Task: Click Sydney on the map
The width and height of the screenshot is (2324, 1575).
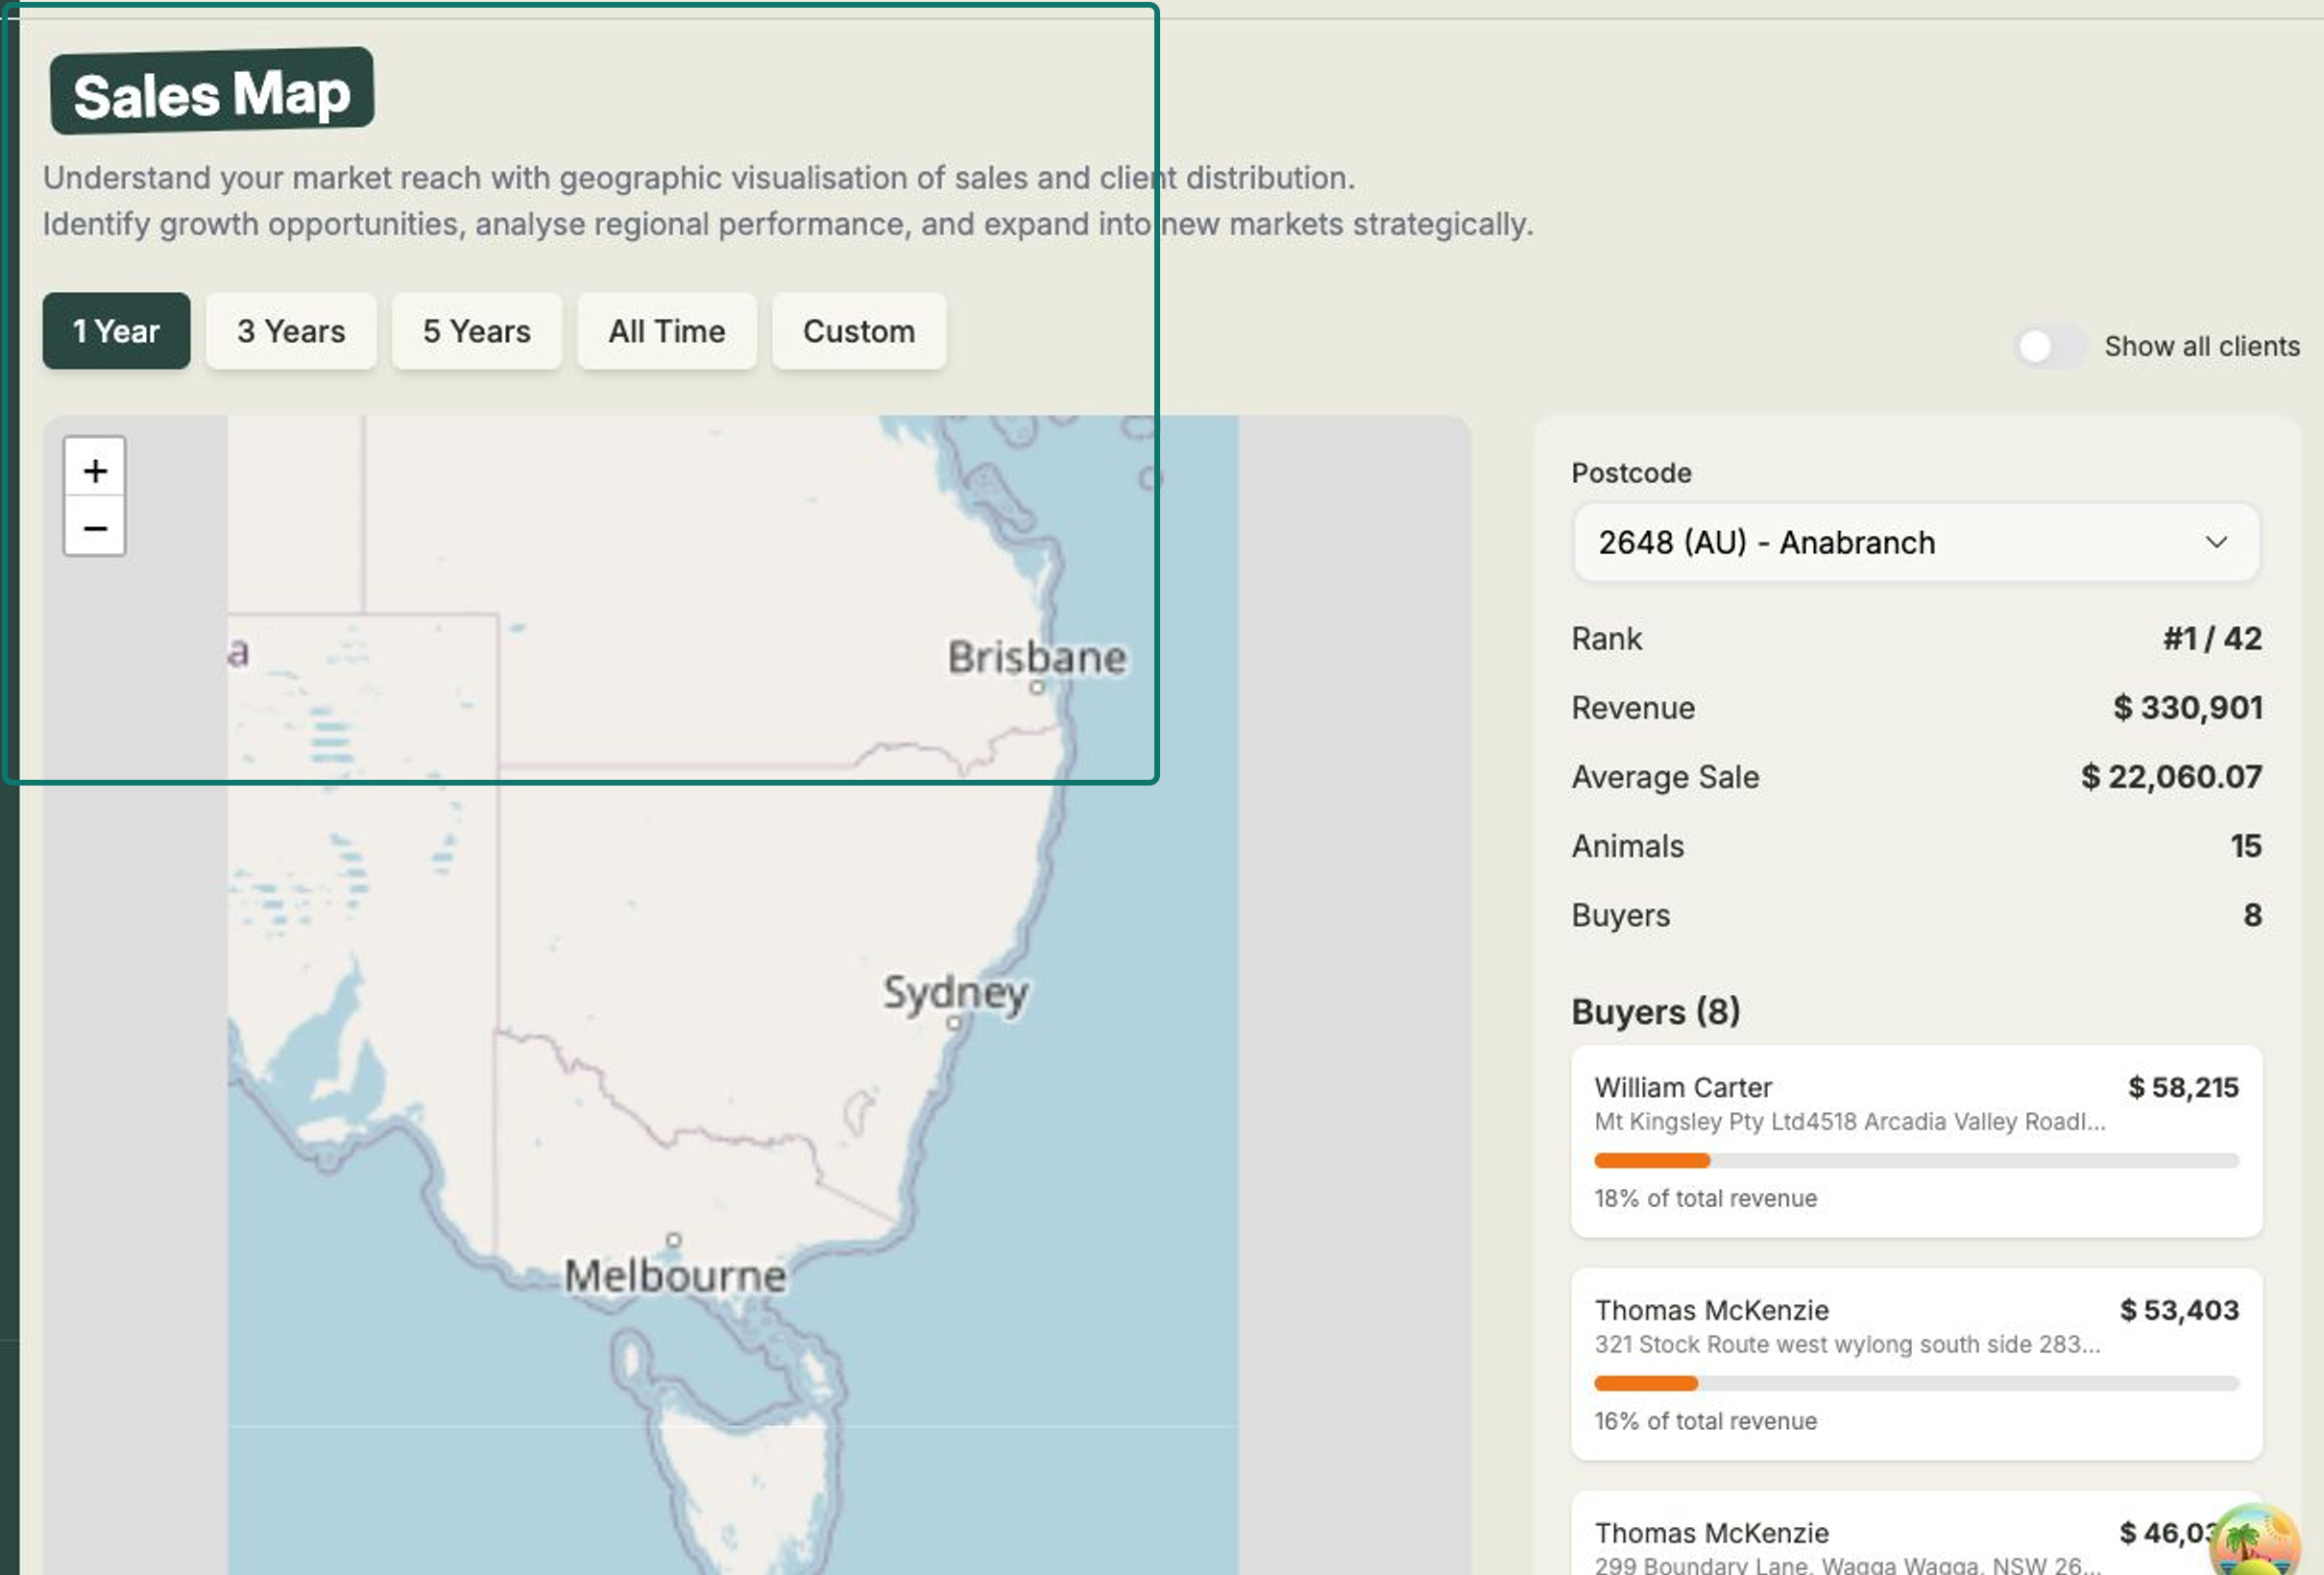Action: pyautogui.click(x=955, y=994)
